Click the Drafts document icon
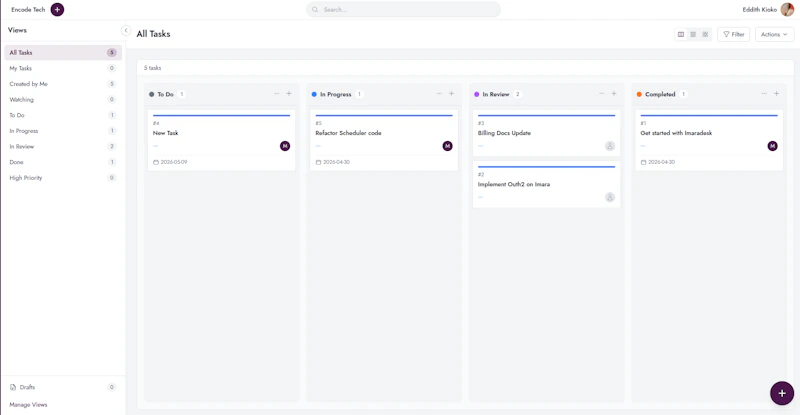This screenshot has width=800, height=415. click(x=13, y=387)
